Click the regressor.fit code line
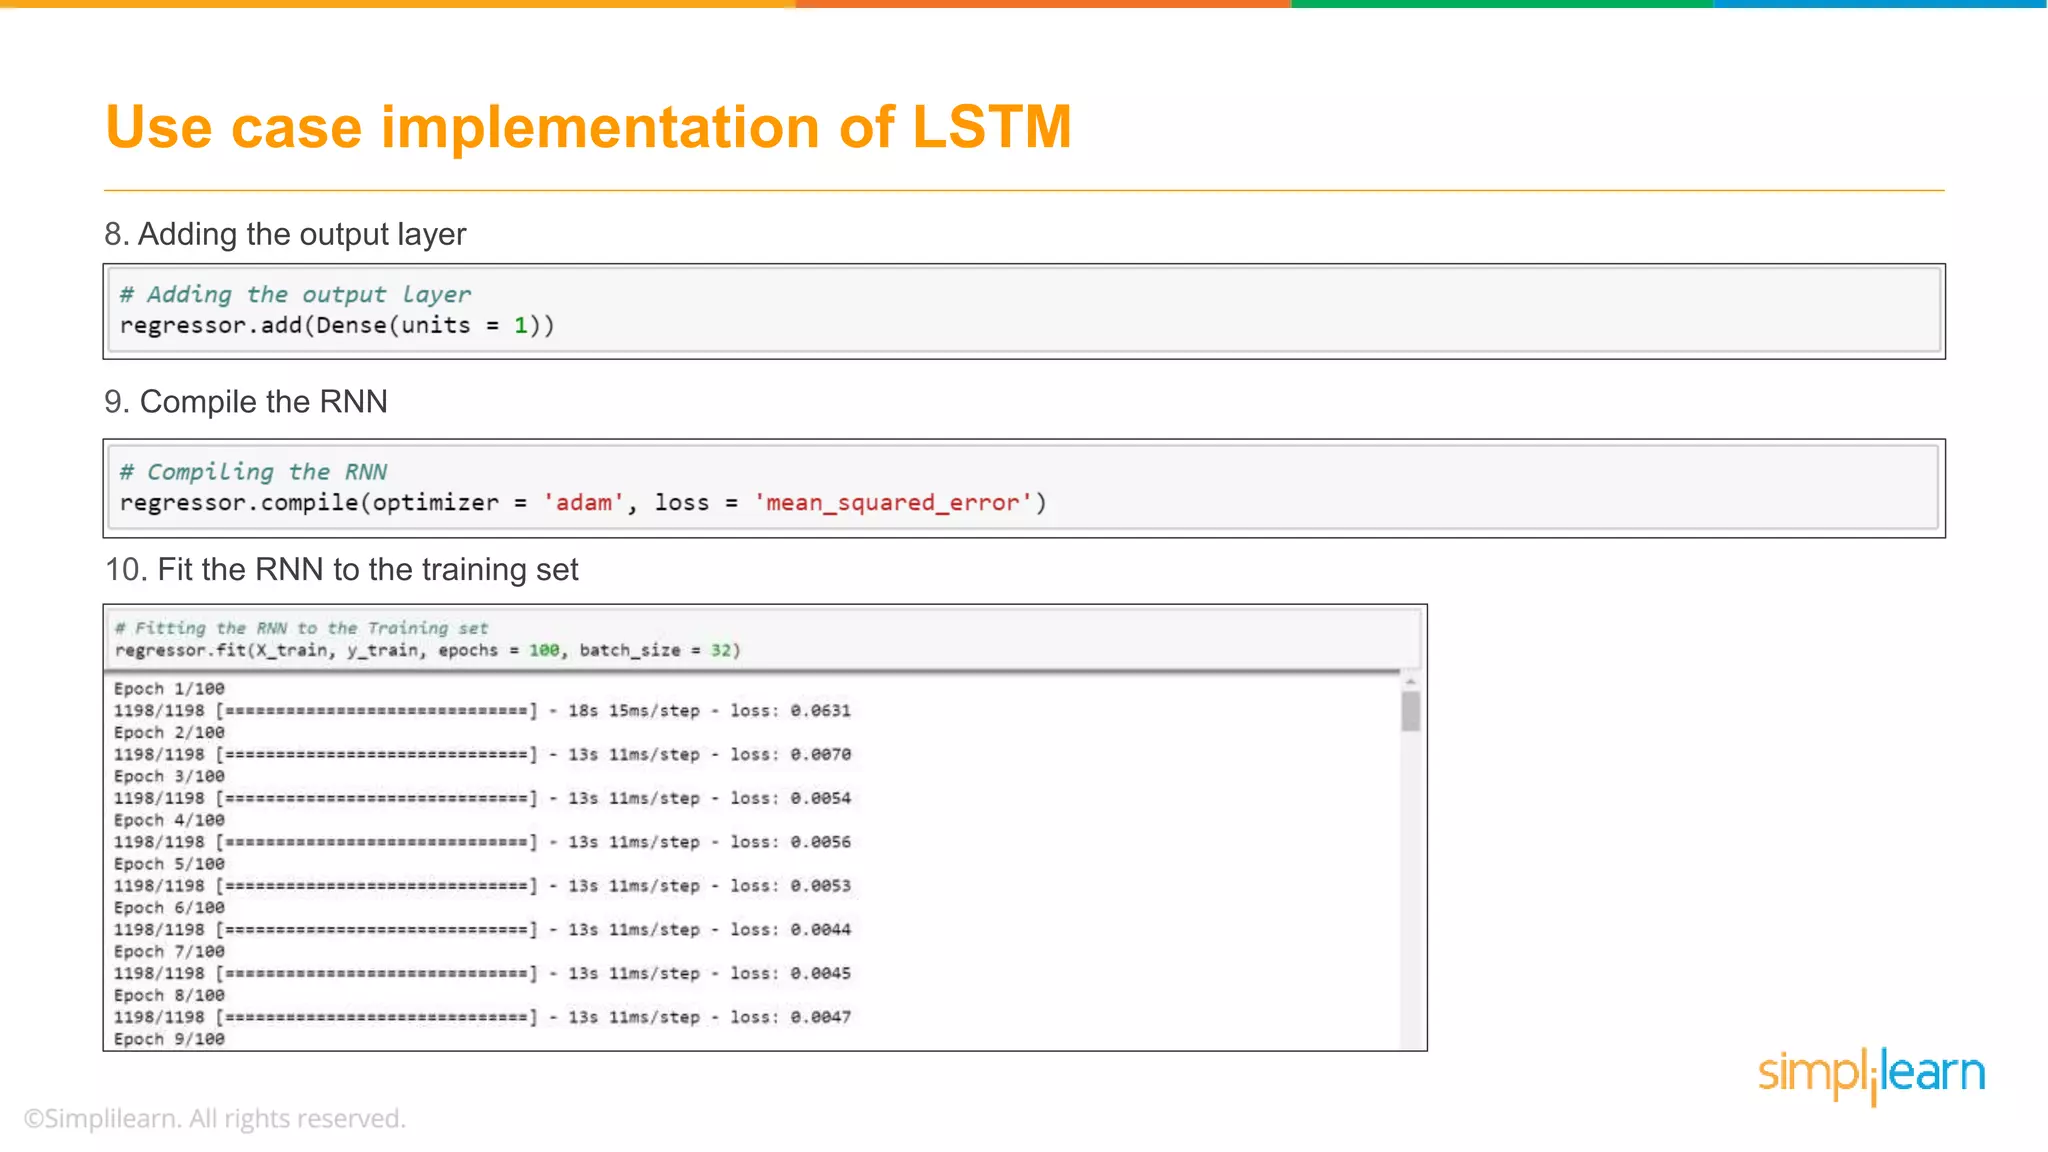 pyautogui.click(x=427, y=650)
